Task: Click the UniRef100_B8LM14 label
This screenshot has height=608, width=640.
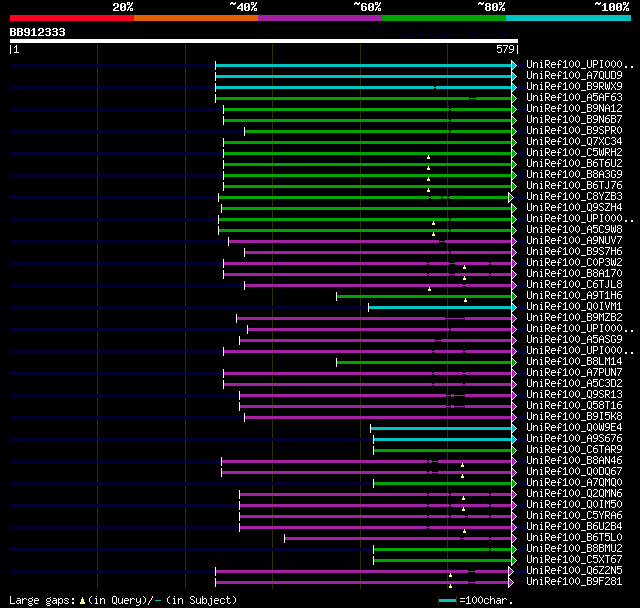Action: tap(574, 362)
